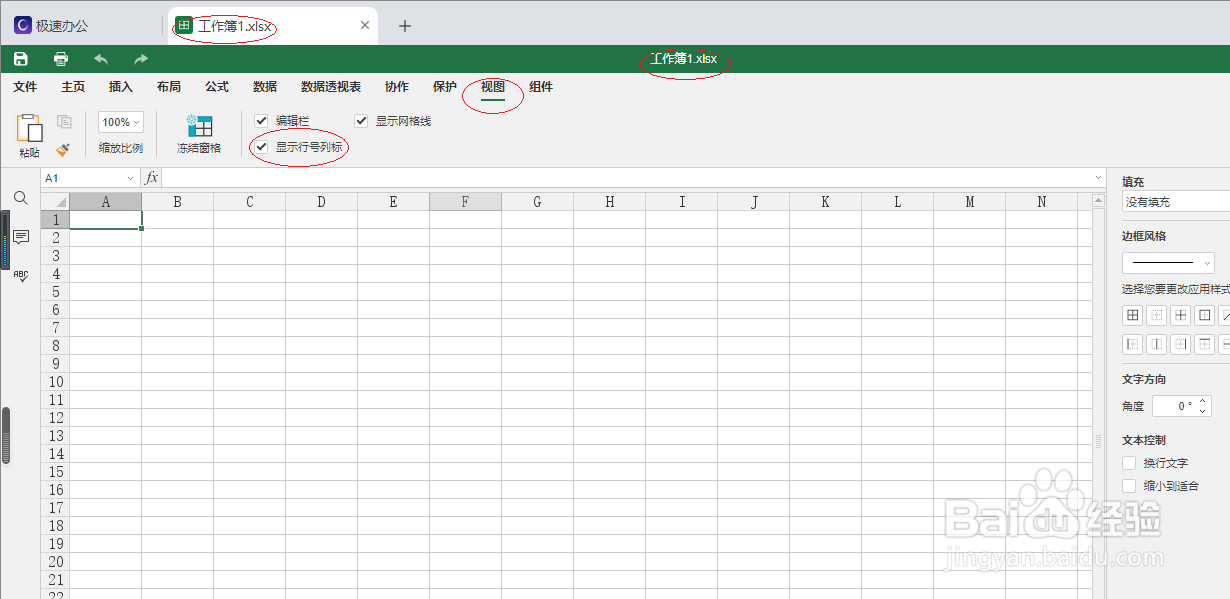Image resolution: width=1230 pixels, height=599 pixels.
Task: Switch to the 协作 tab
Action: click(x=397, y=87)
